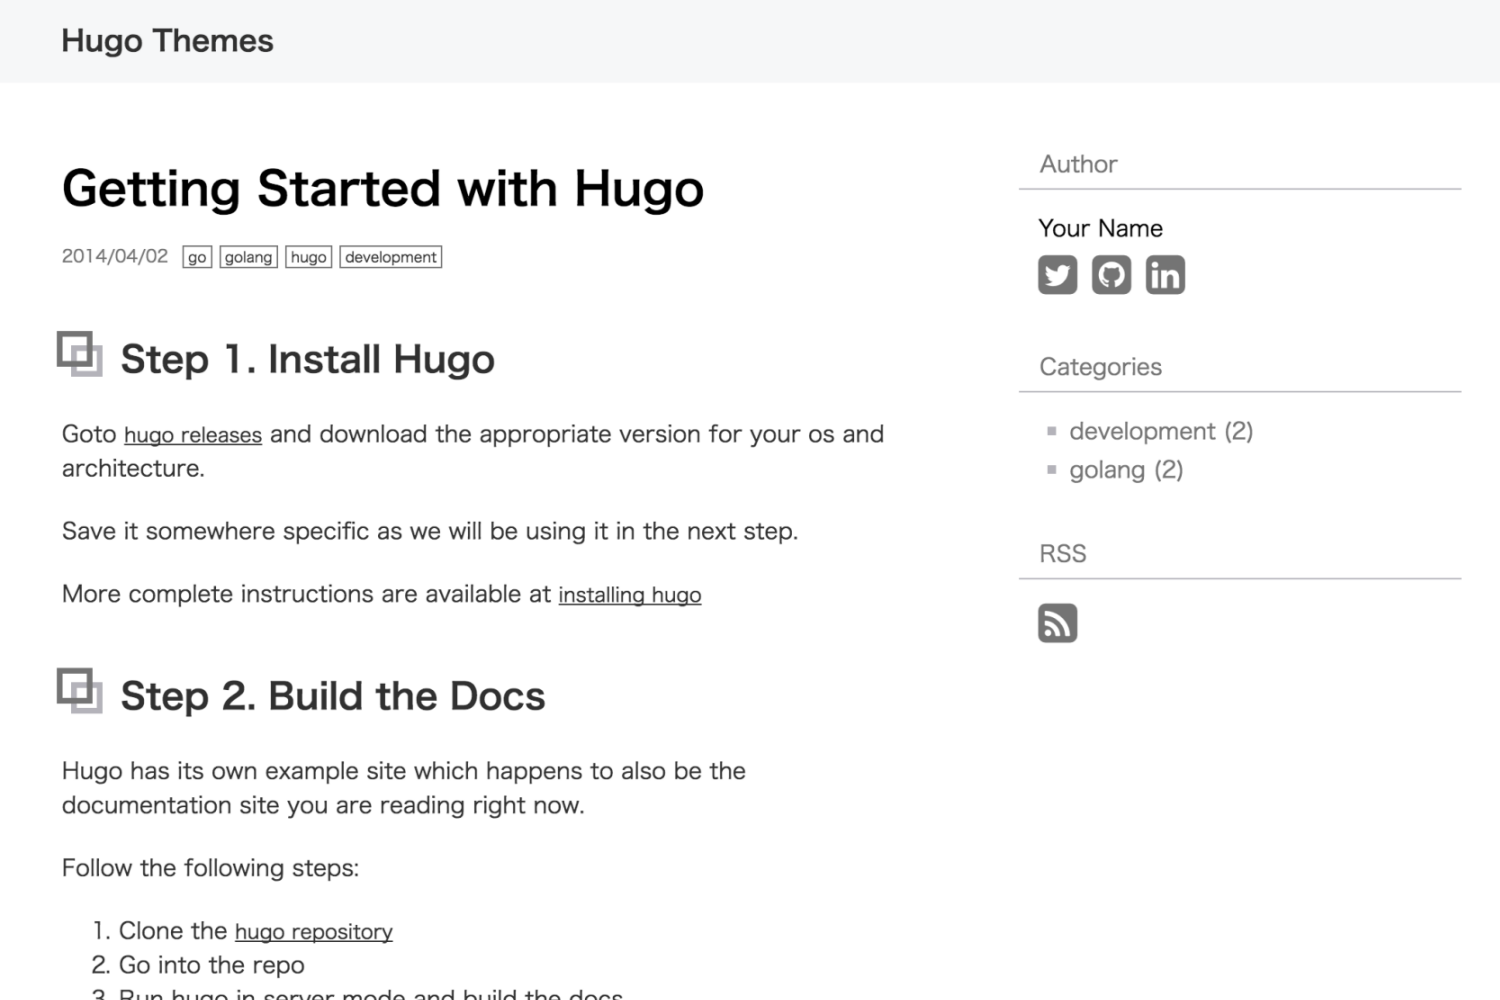Select the 'hugo' tag
Image resolution: width=1500 pixels, height=1000 pixels.
[x=308, y=257]
